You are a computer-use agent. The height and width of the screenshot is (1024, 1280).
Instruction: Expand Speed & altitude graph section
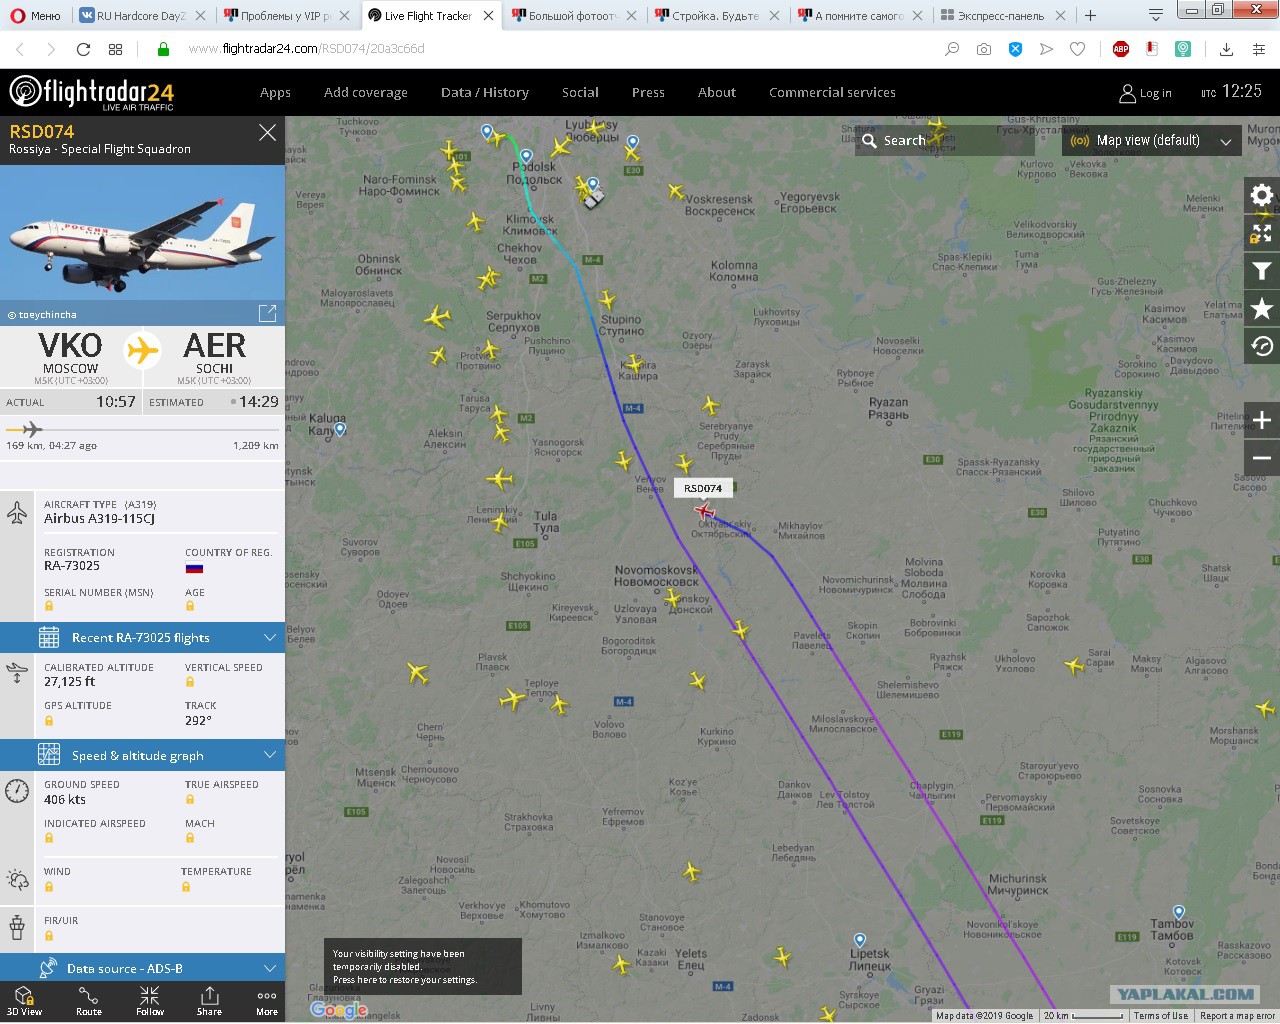(x=142, y=755)
